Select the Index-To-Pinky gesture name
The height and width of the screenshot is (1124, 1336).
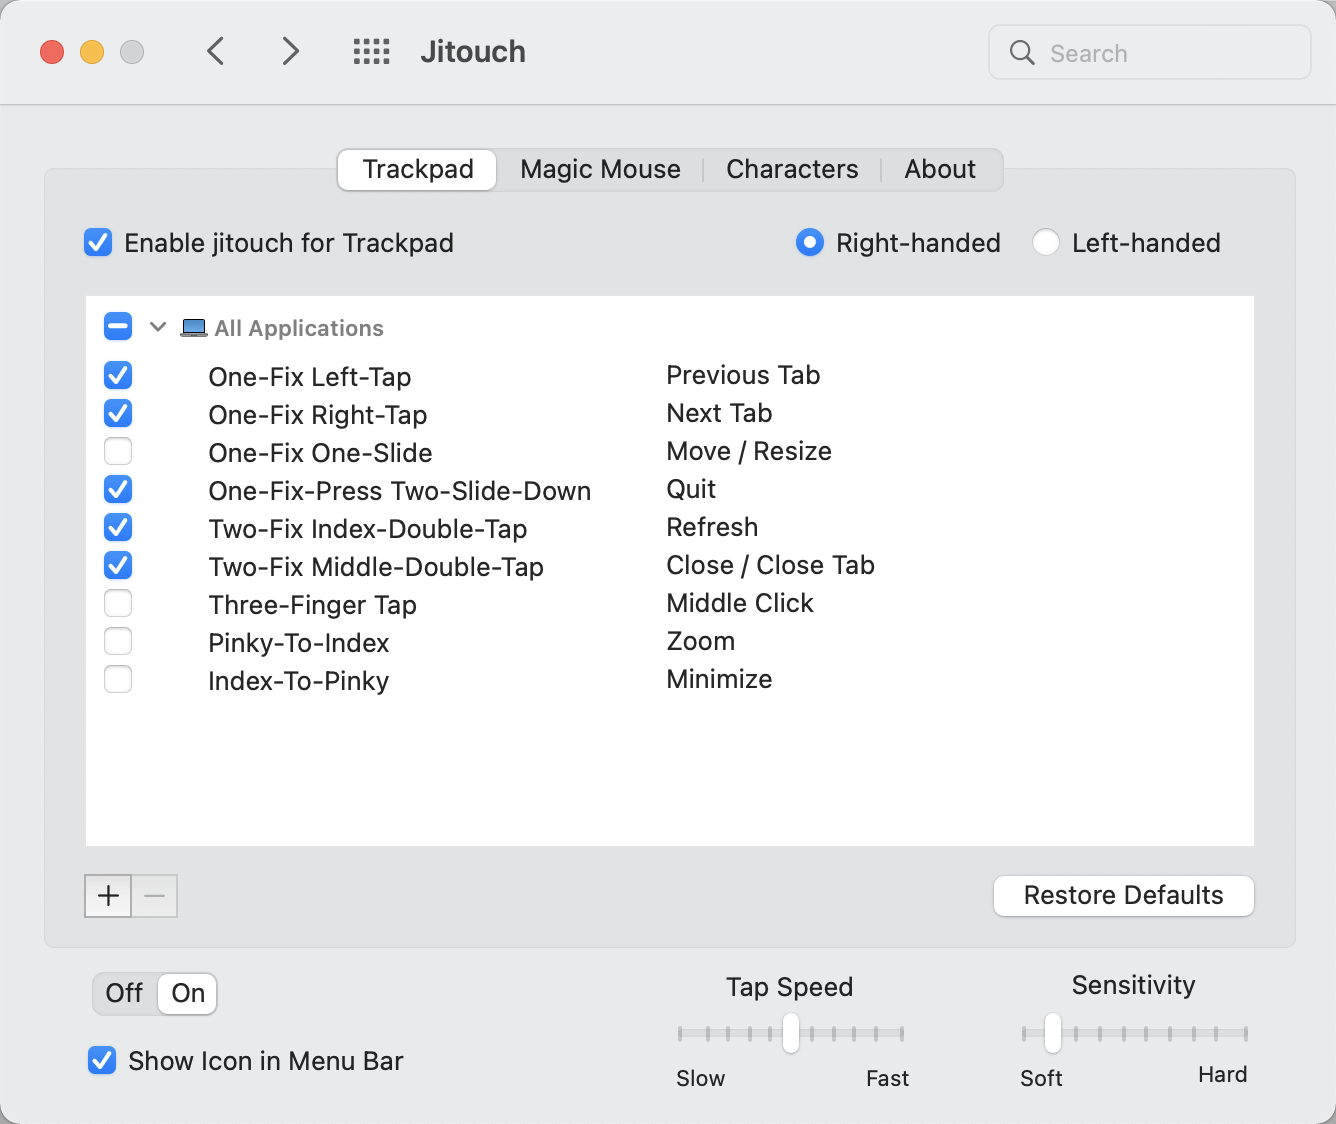(x=298, y=681)
